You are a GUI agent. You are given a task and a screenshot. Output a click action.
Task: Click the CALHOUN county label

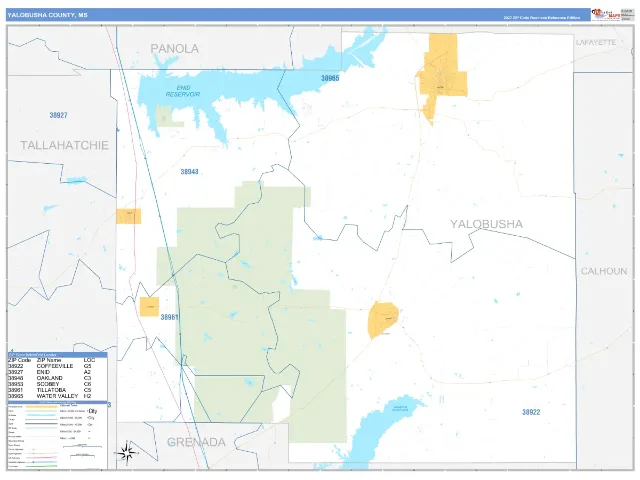point(604,271)
